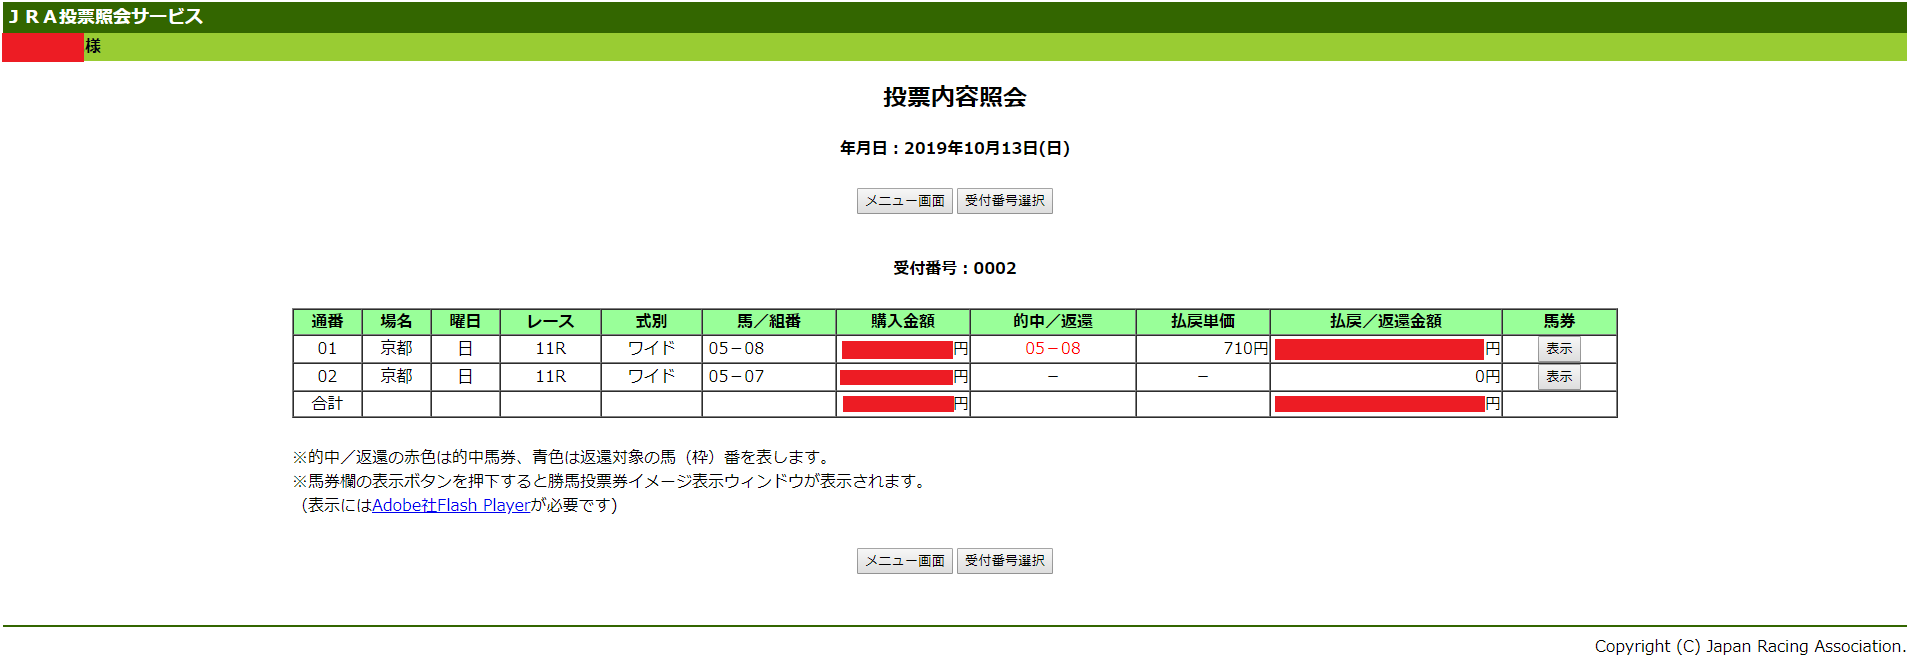
Task: Select the 払戻/返還金額 column header
Action: [x=1386, y=321]
